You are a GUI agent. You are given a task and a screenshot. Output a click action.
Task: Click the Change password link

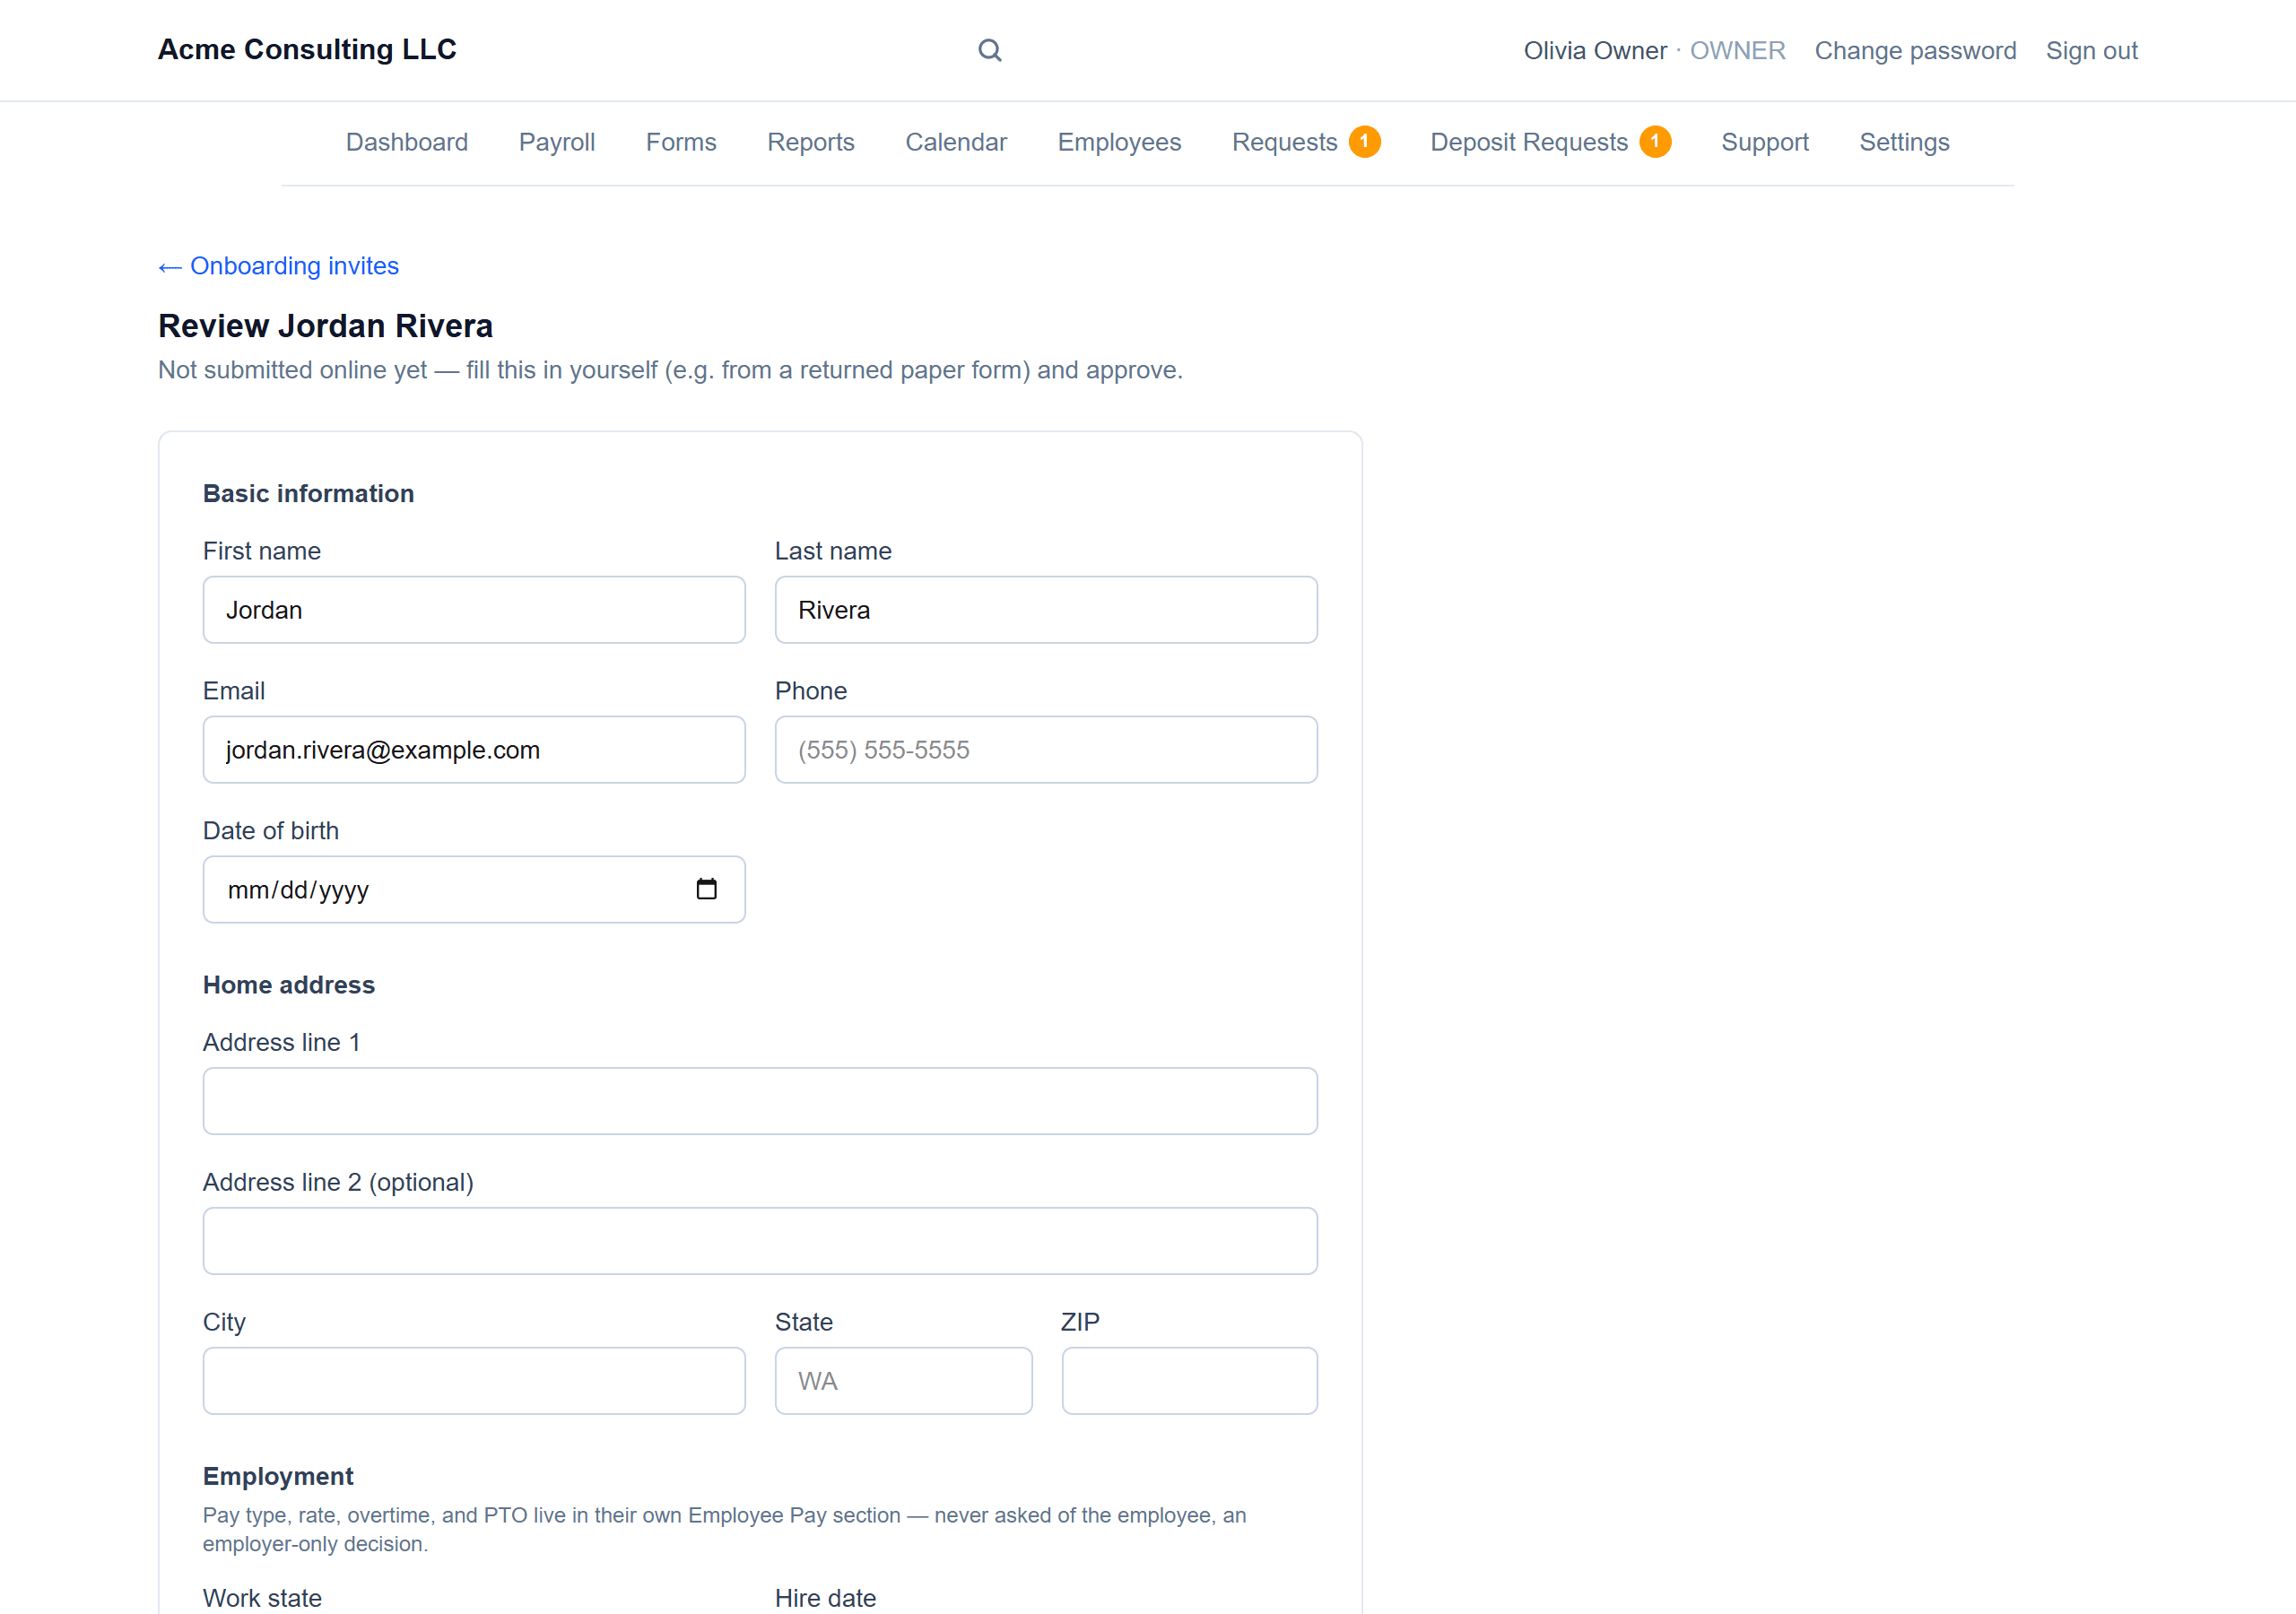1915,50
